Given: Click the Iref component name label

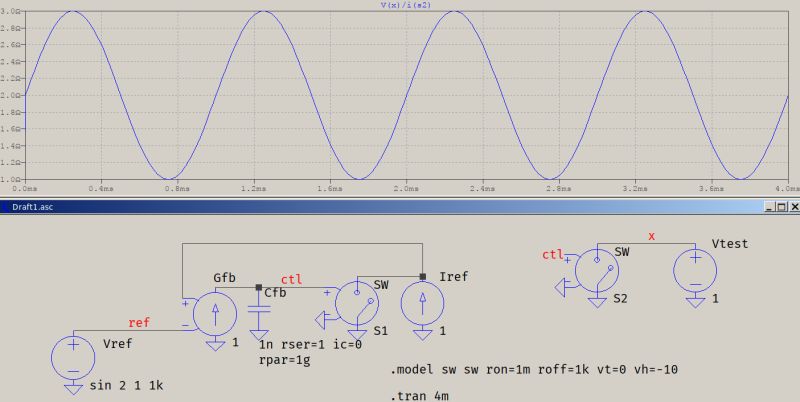Looking at the screenshot, I should [454, 277].
